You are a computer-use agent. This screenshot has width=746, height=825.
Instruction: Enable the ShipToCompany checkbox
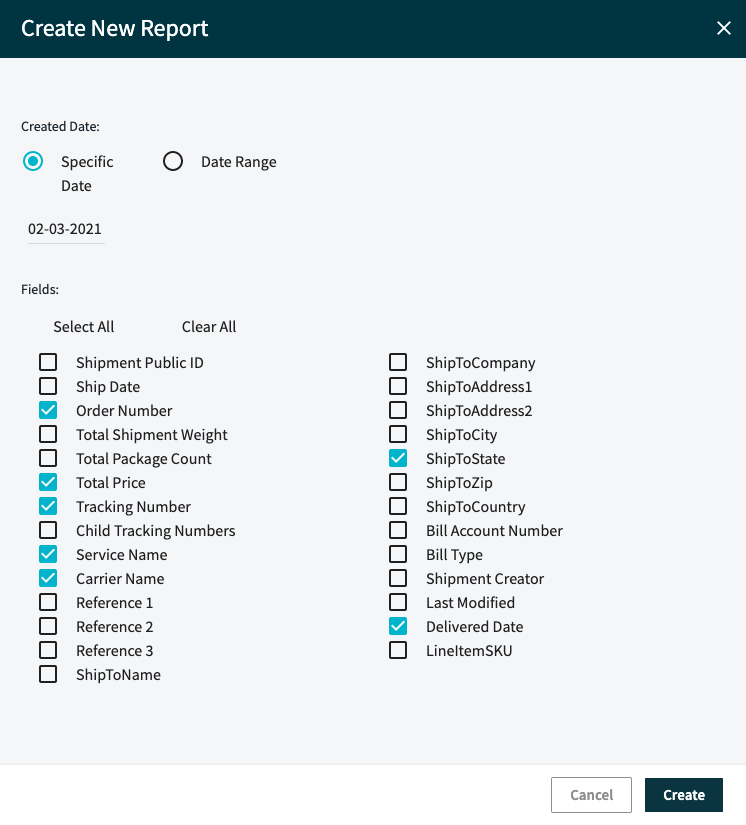(x=397, y=362)
